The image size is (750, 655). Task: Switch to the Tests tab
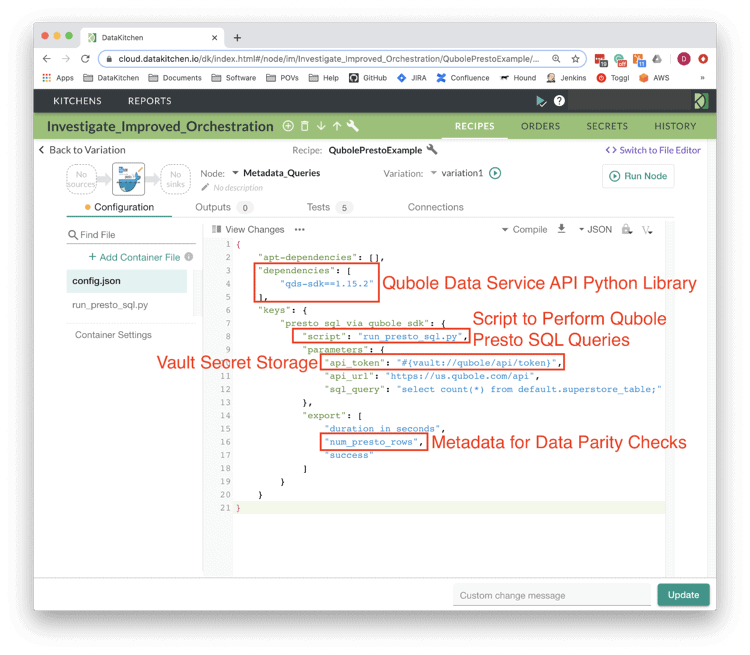pos(318,207)
